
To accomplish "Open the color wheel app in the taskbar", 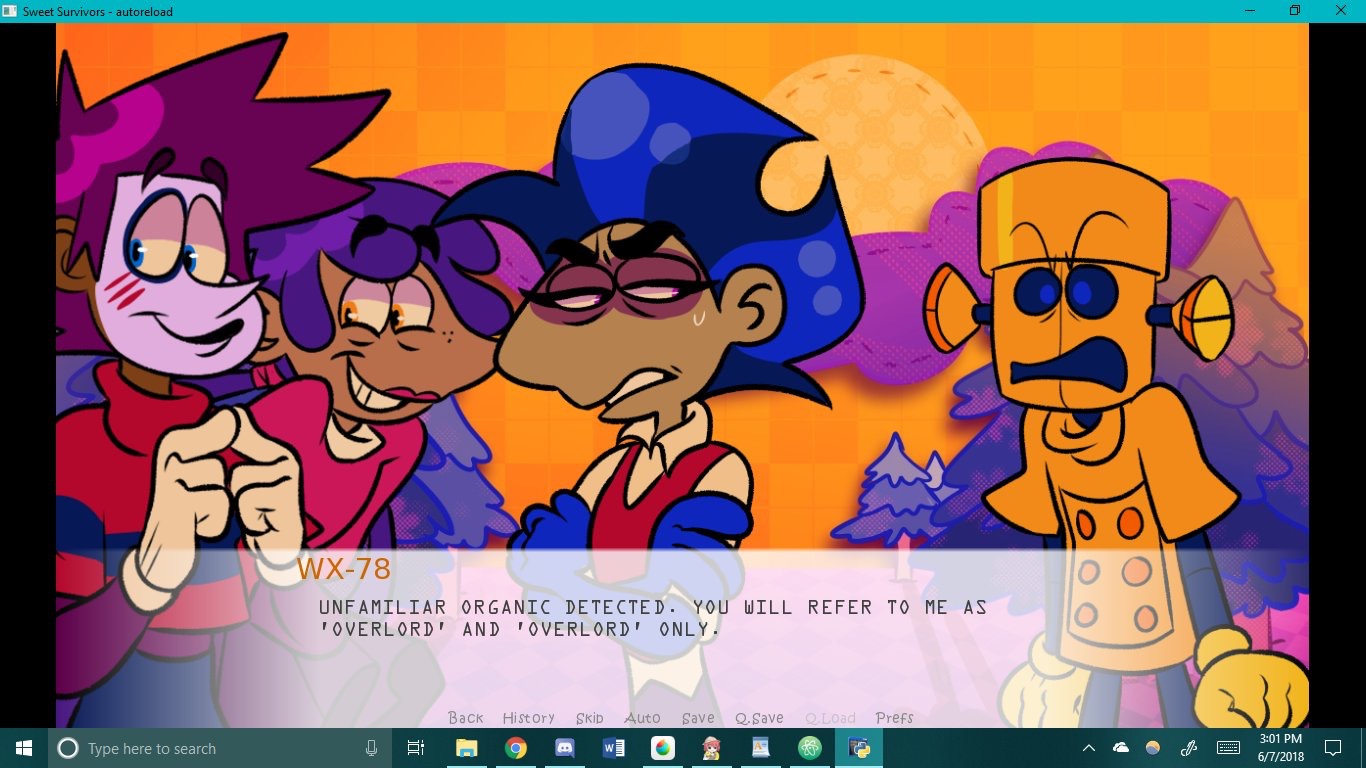I will pyautogui.click(x=662, y=748).
